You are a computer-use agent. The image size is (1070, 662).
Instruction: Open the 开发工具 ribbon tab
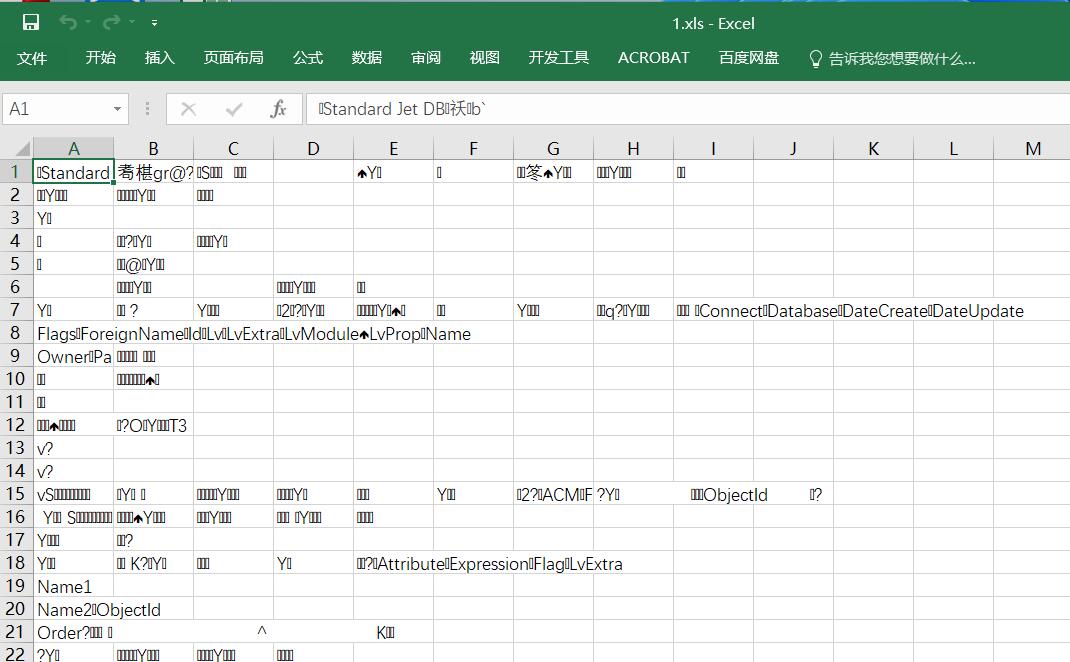click(x=559, y=58)
